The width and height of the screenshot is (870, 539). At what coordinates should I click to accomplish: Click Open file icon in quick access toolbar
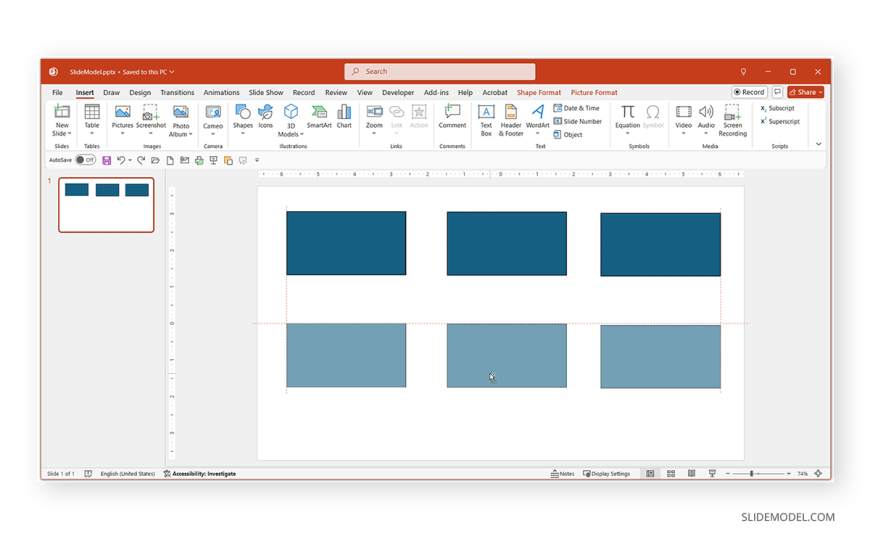coord(155,160)
